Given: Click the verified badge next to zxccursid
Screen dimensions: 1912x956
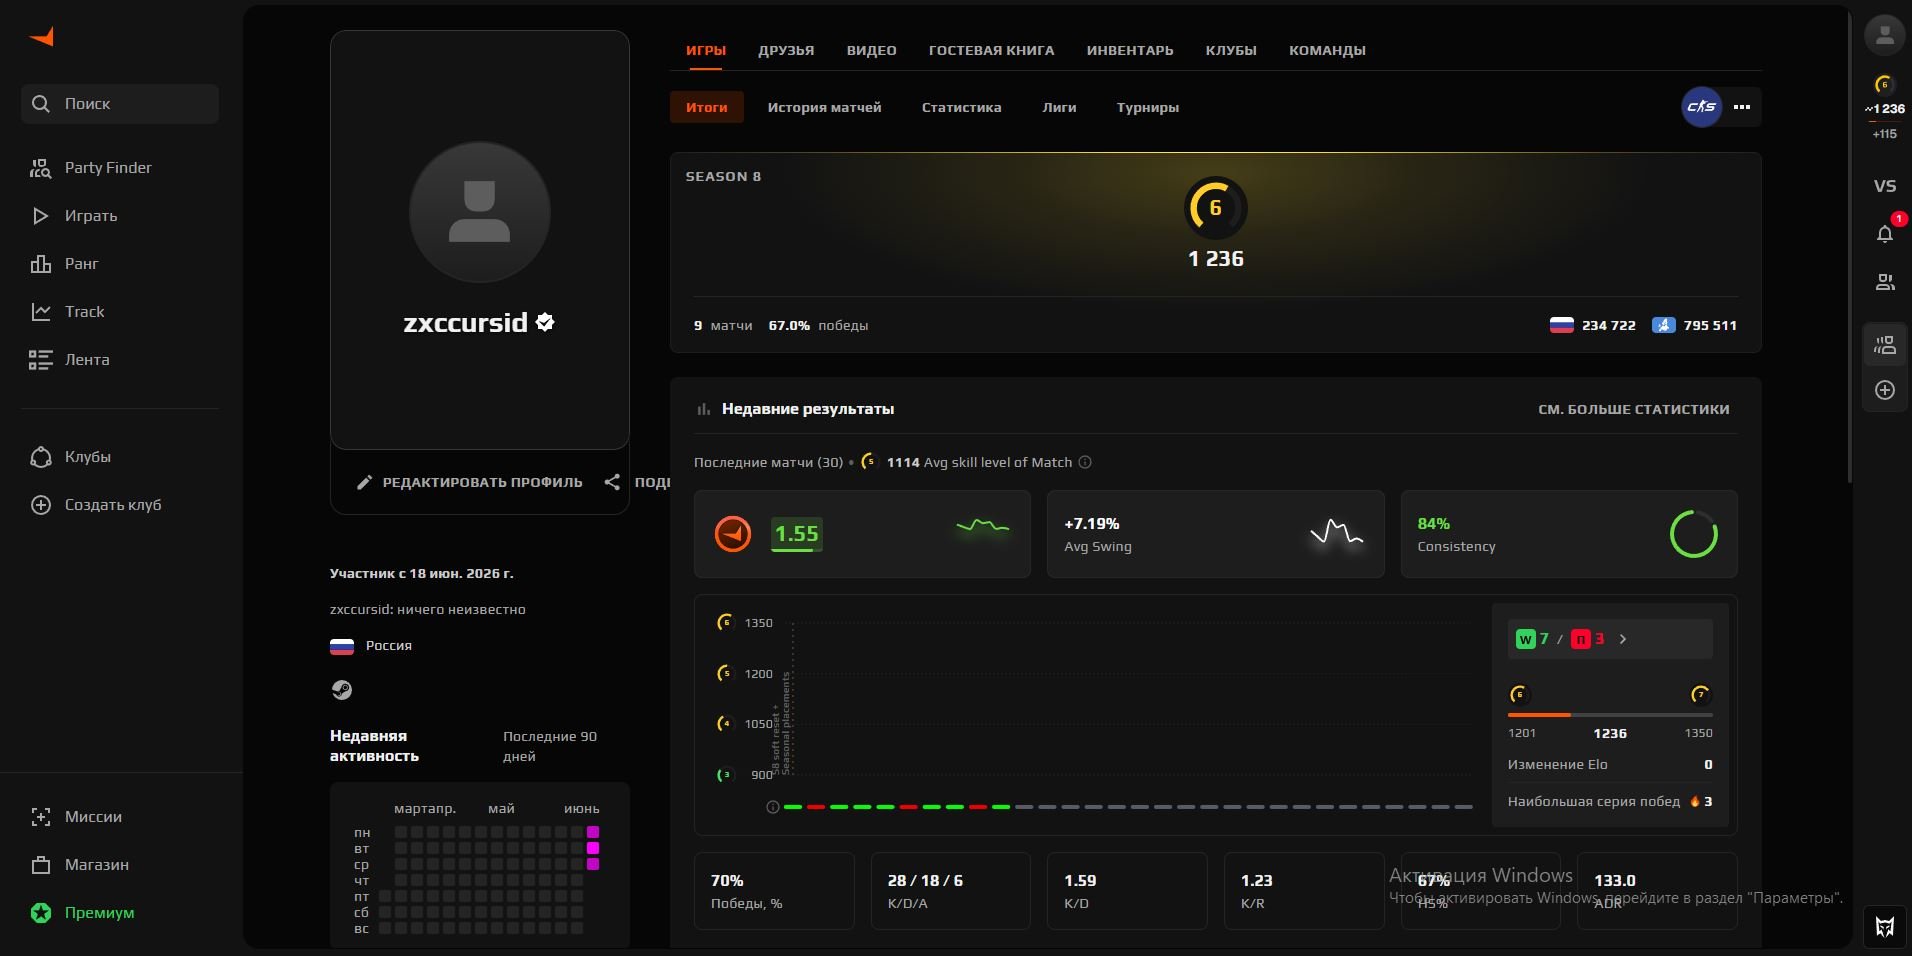Looking at the screenshot, I should pos(545,322).
